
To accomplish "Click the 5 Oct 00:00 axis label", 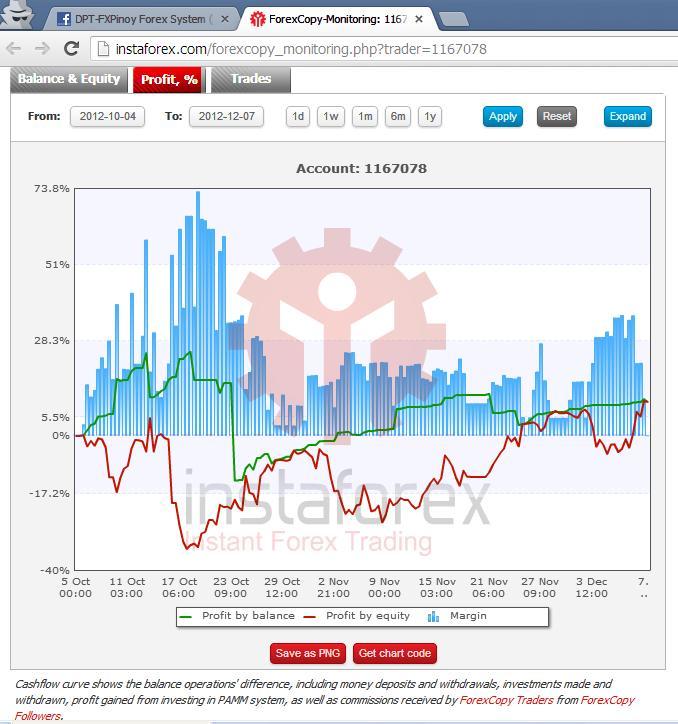I will tap(75, 587).
